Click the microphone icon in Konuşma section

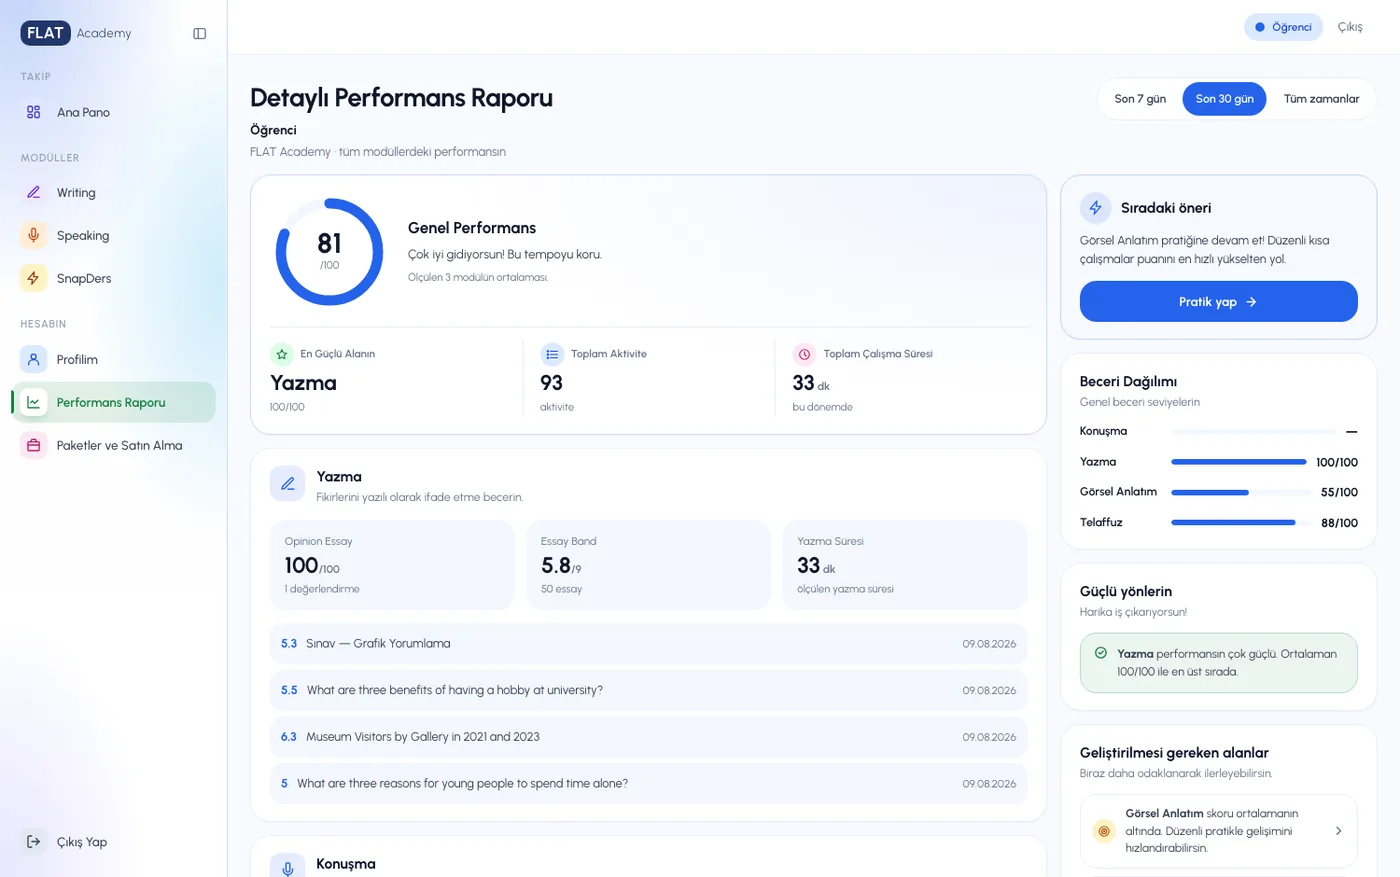pyautogui.click(x=287, y=868)
